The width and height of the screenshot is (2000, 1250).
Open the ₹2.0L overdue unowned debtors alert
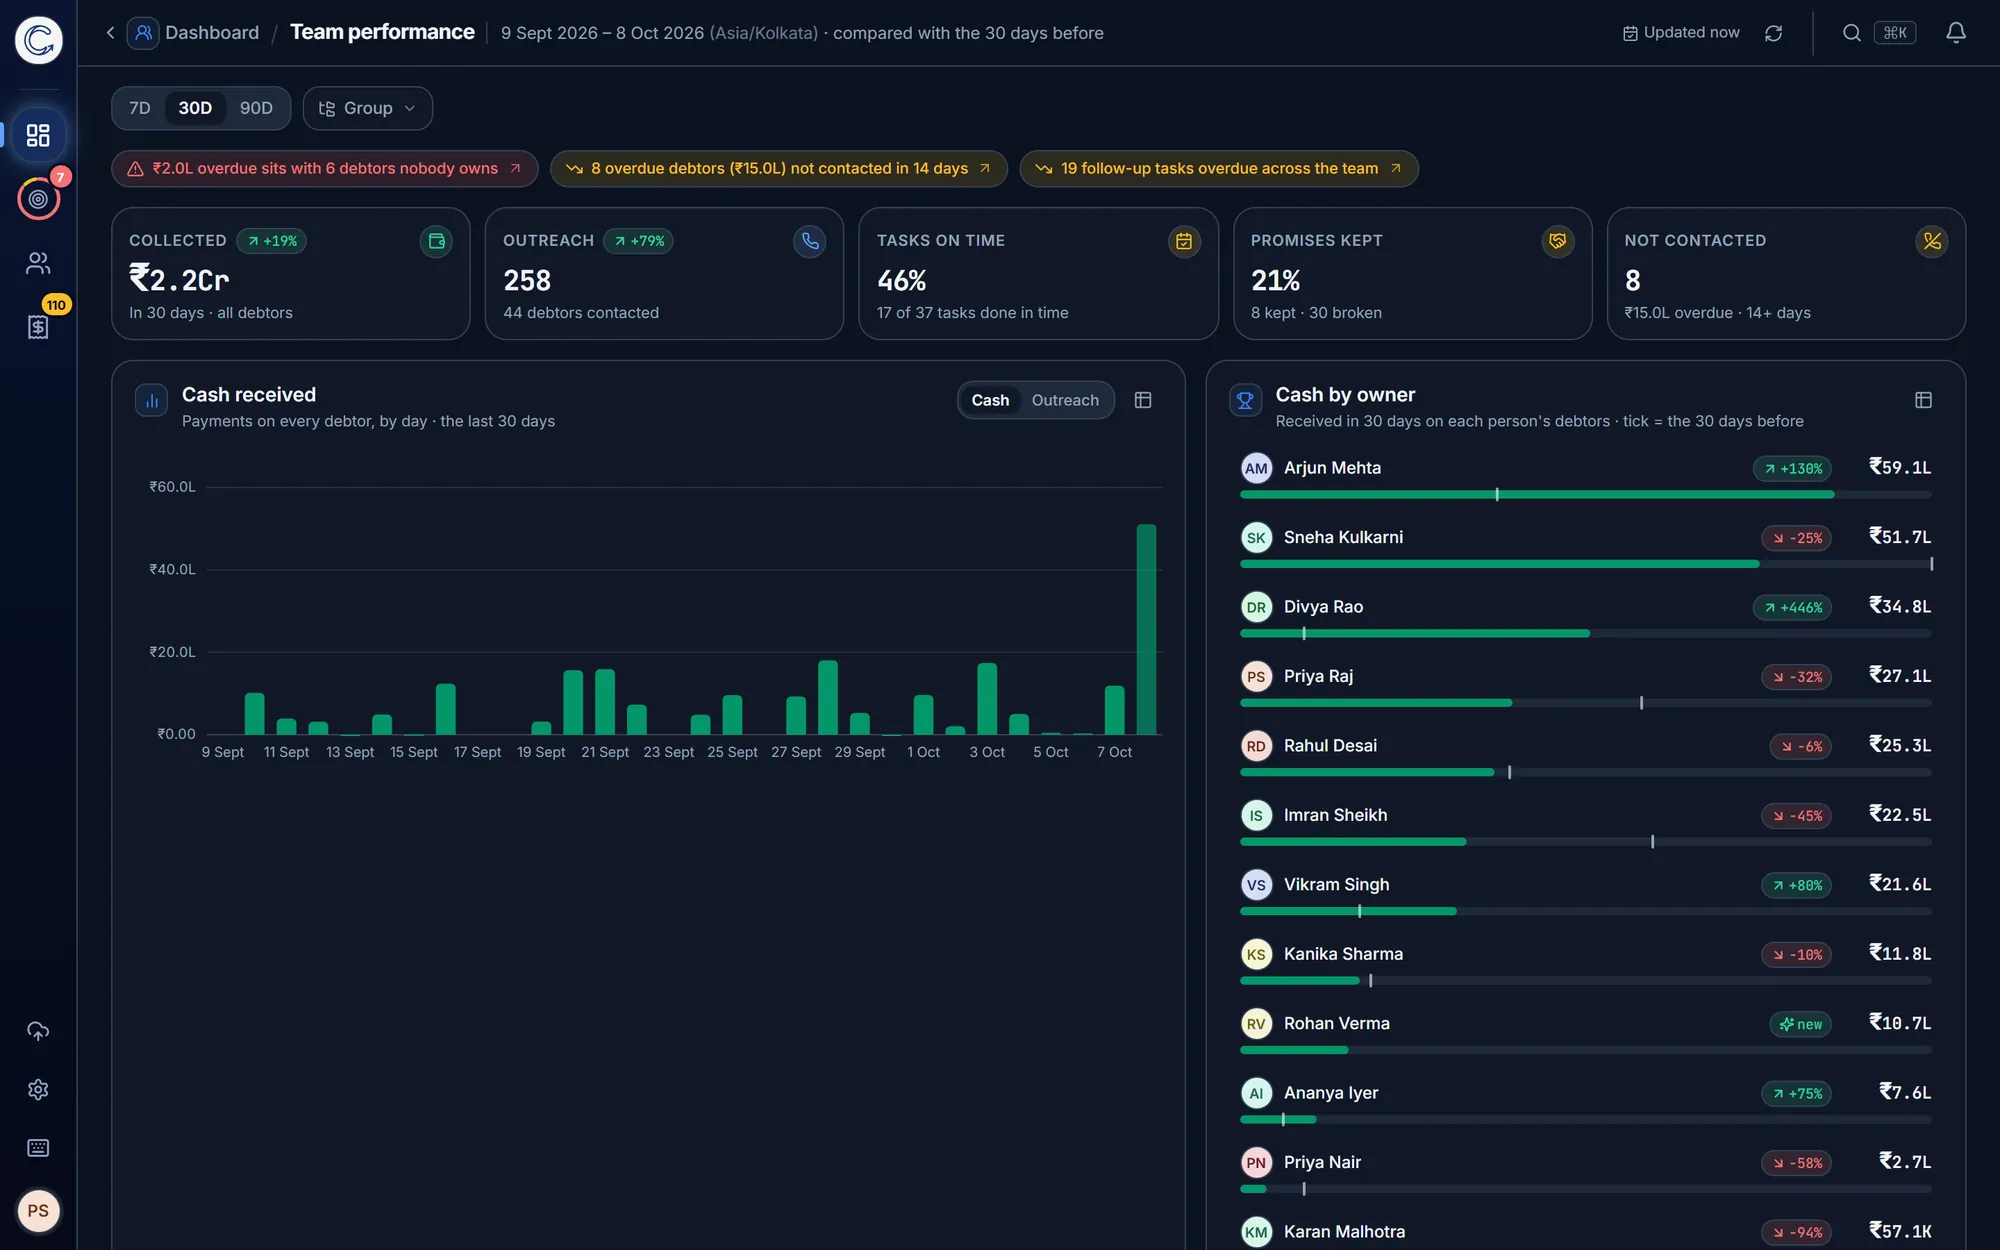click(324, 169)
